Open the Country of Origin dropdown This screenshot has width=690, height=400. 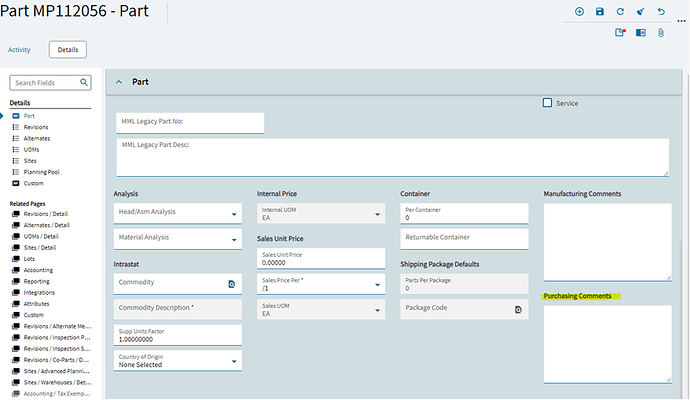(178, 361)
